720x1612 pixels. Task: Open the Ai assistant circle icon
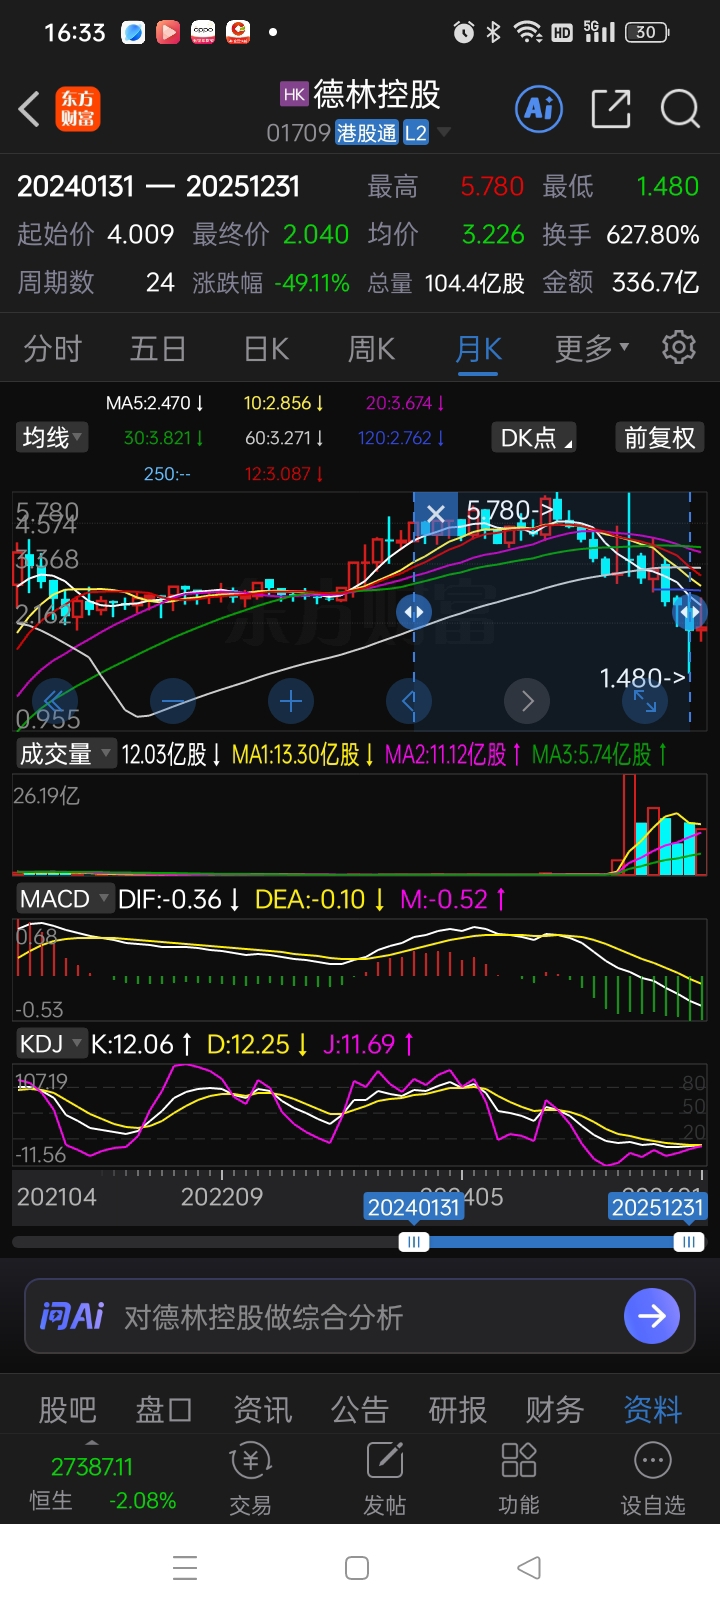[539, 108]
